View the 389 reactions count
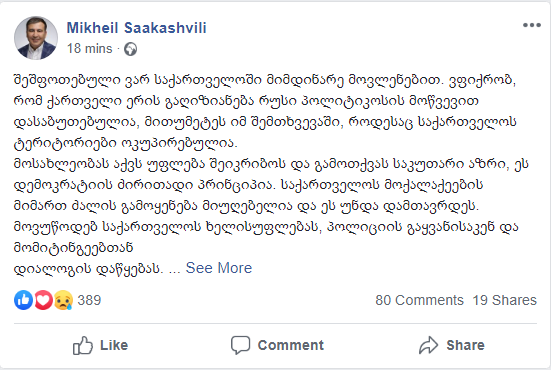Image resolution: width=551 pixels, height=370 pixels. tap(89, 300)
